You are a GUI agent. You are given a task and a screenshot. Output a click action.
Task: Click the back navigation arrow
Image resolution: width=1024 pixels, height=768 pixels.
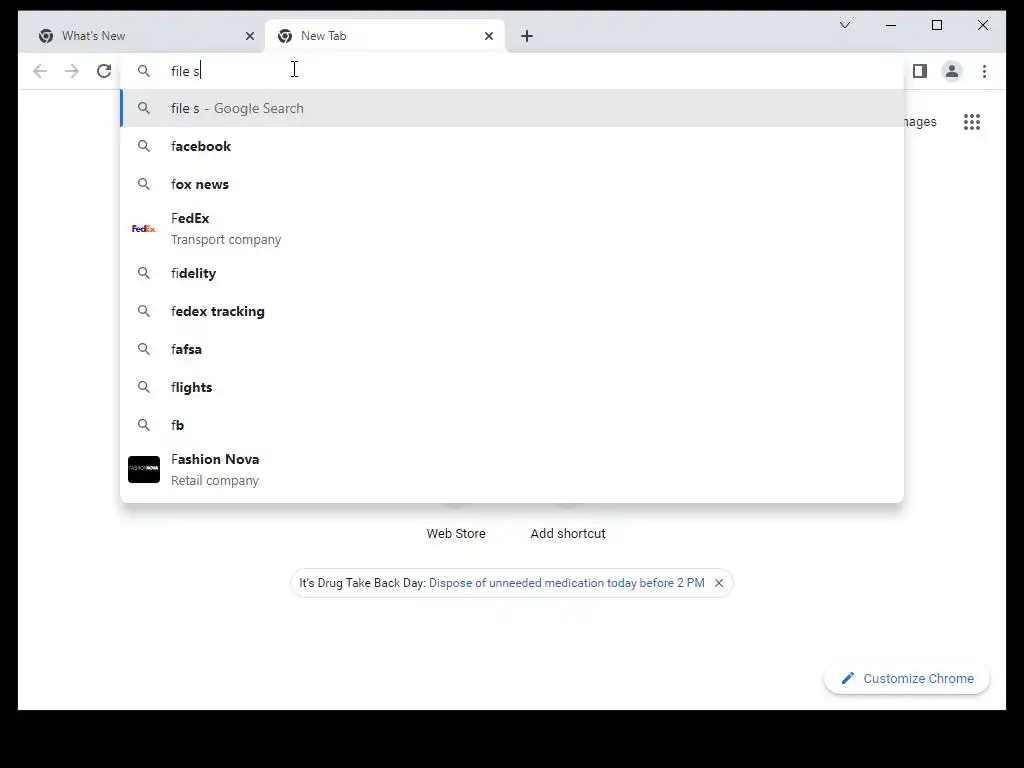(40, 71)
